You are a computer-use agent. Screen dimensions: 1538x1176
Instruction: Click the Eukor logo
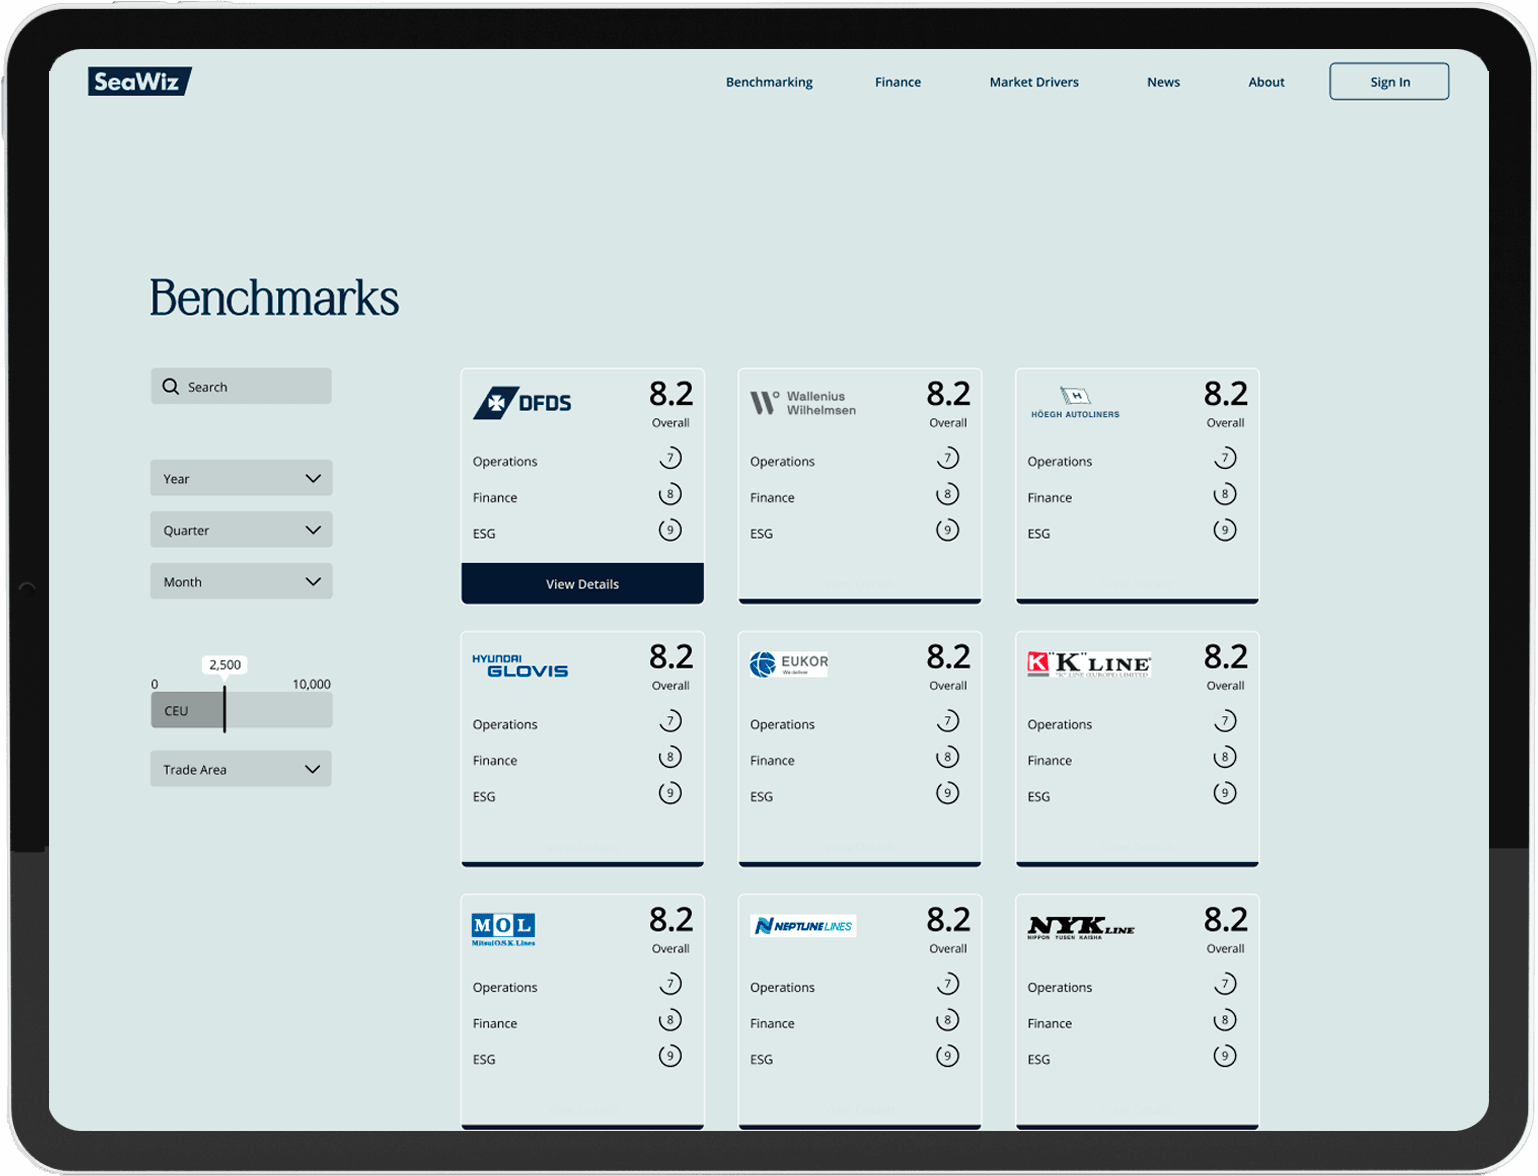[x=789, y=664]
